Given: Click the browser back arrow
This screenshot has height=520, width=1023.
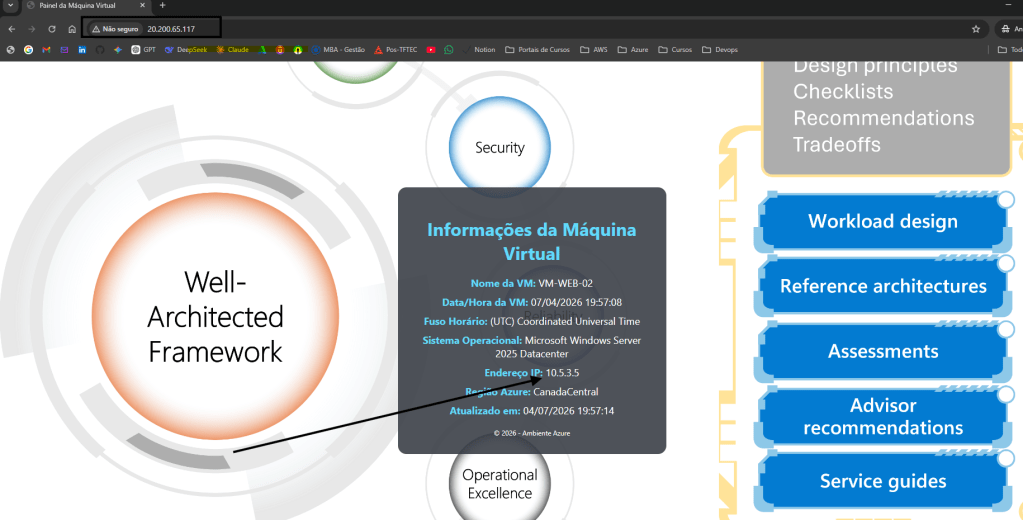Looking at the screenshot, I should tap(11, 29).
